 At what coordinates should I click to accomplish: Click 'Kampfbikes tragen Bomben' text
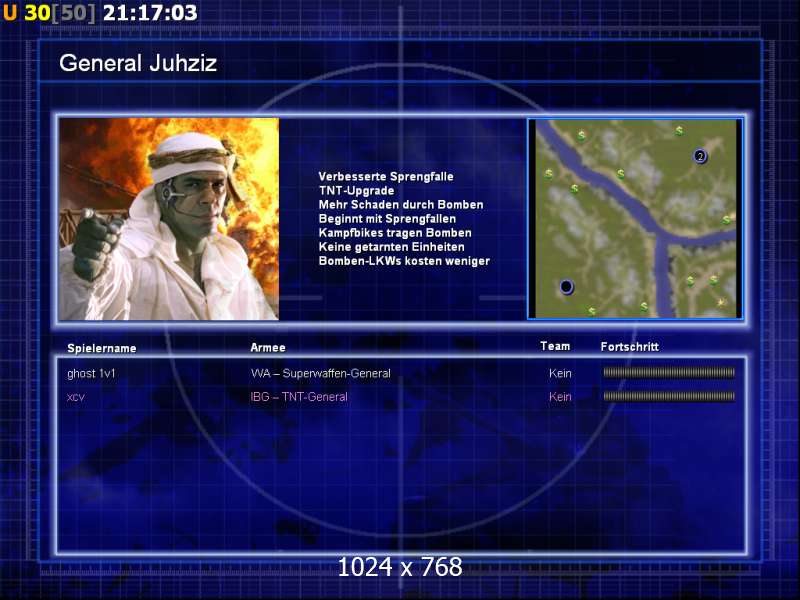pos(395,233)
